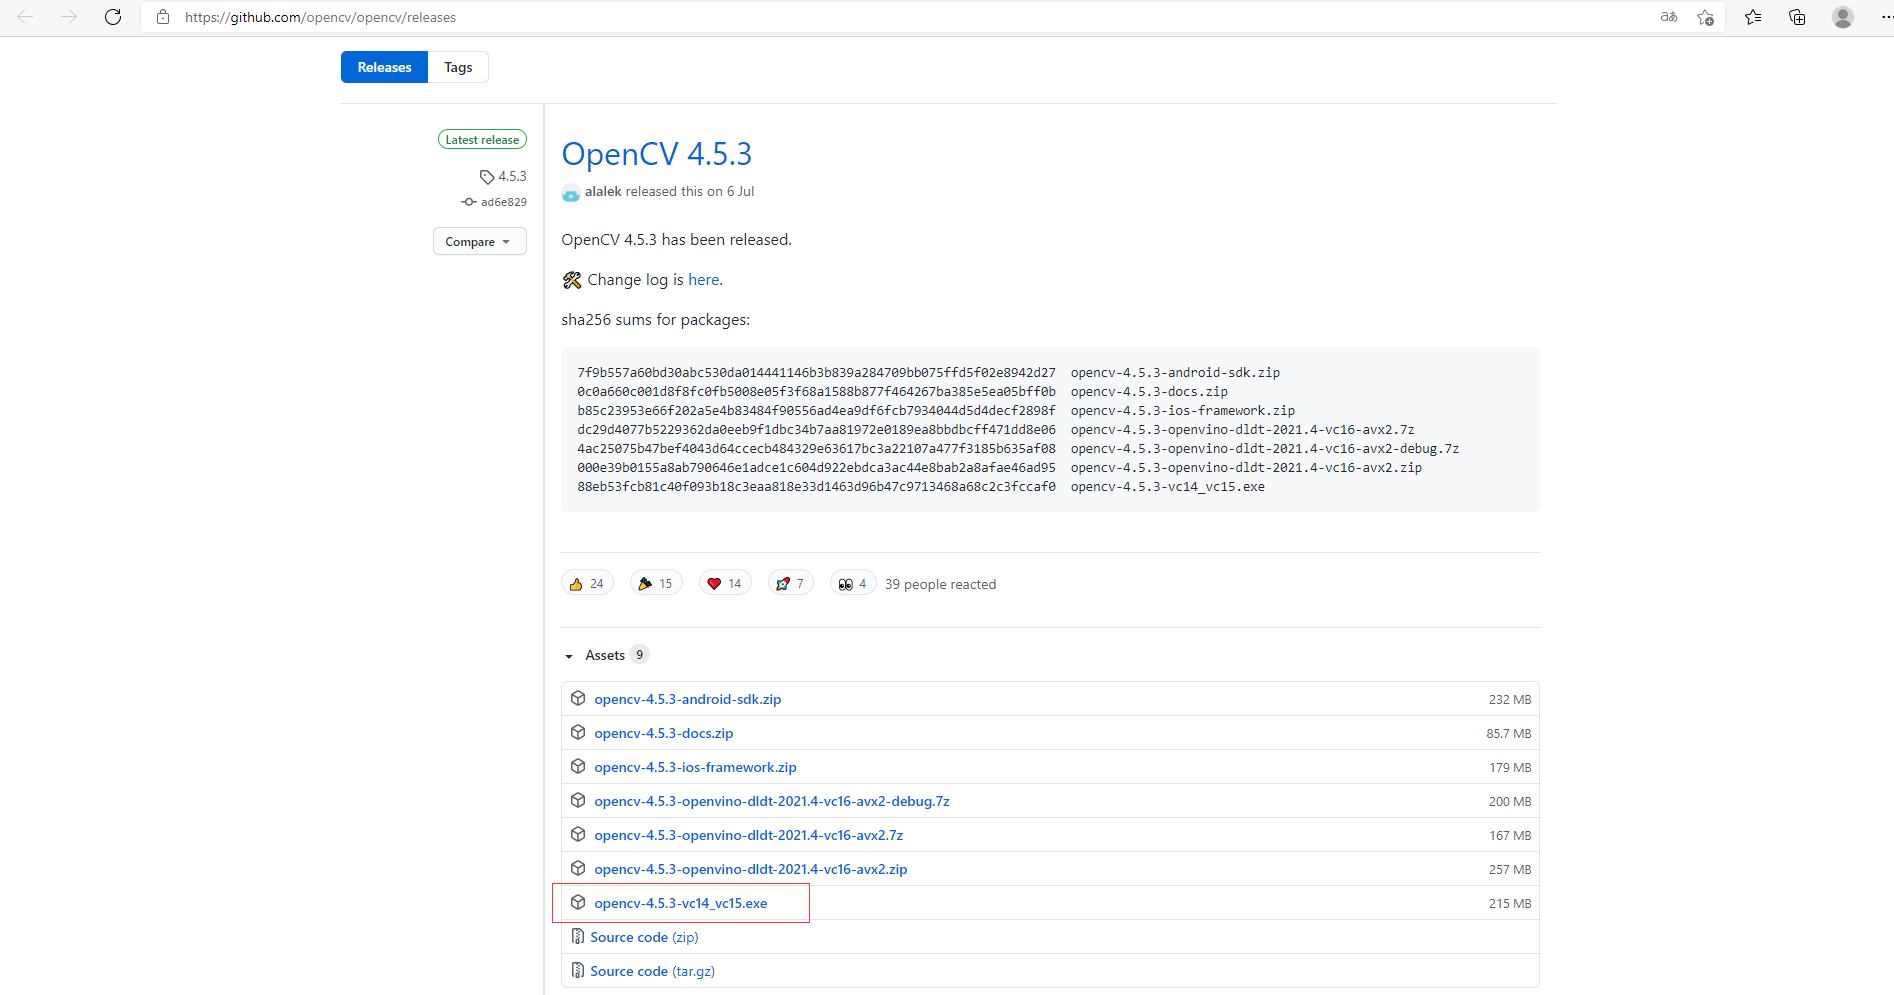1894x995 pixels.
Task: Click 'sha256 sums for packages:' text
Action: tap(655, 320)
